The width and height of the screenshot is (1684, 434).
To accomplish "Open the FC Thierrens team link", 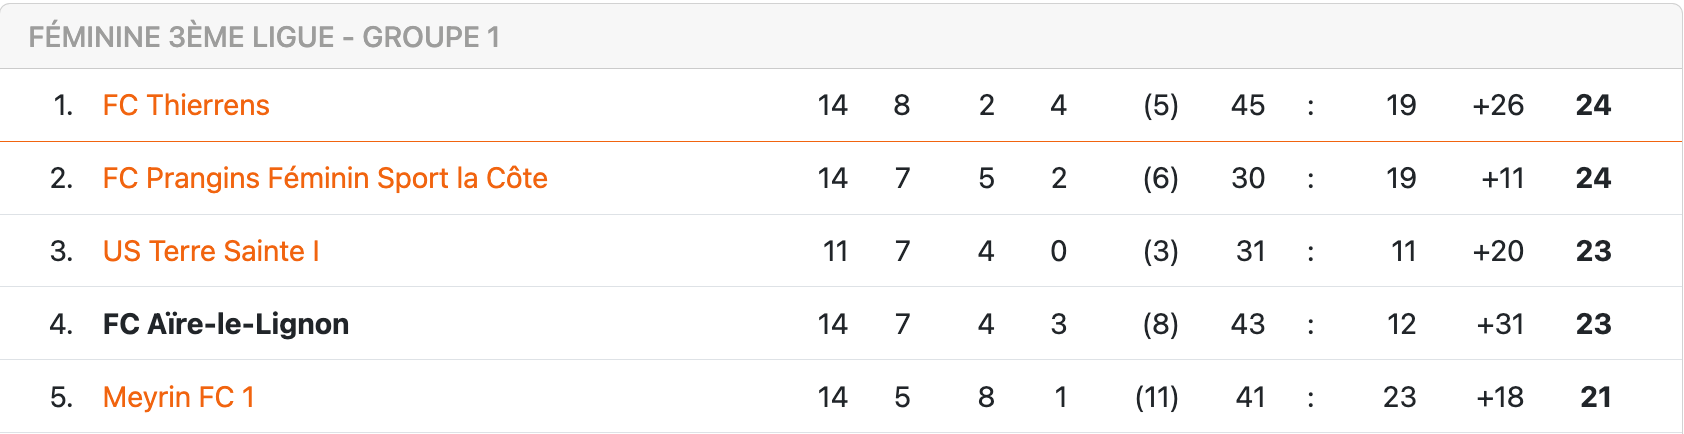I will [186, 105].
